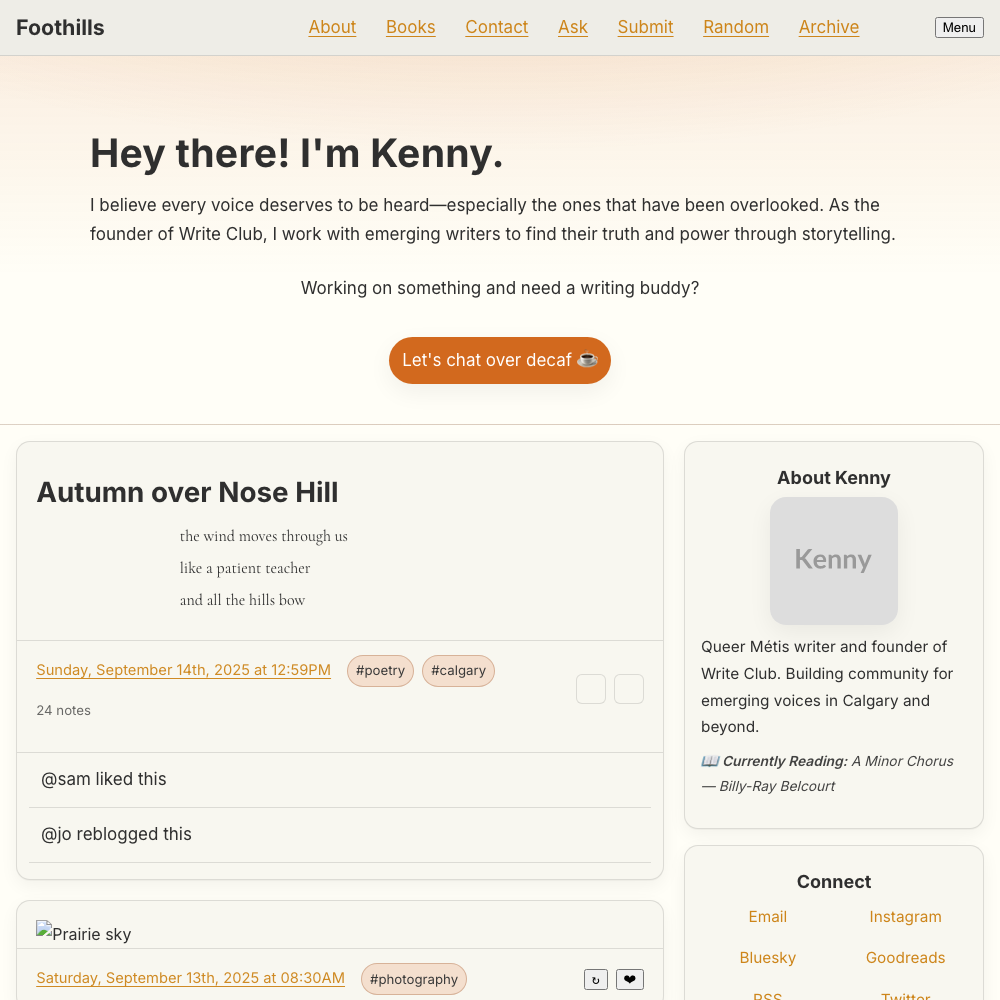This screenshot has width=1000, height=1000.
Task: Open the #photography tag
Action: tap(413, 979)
